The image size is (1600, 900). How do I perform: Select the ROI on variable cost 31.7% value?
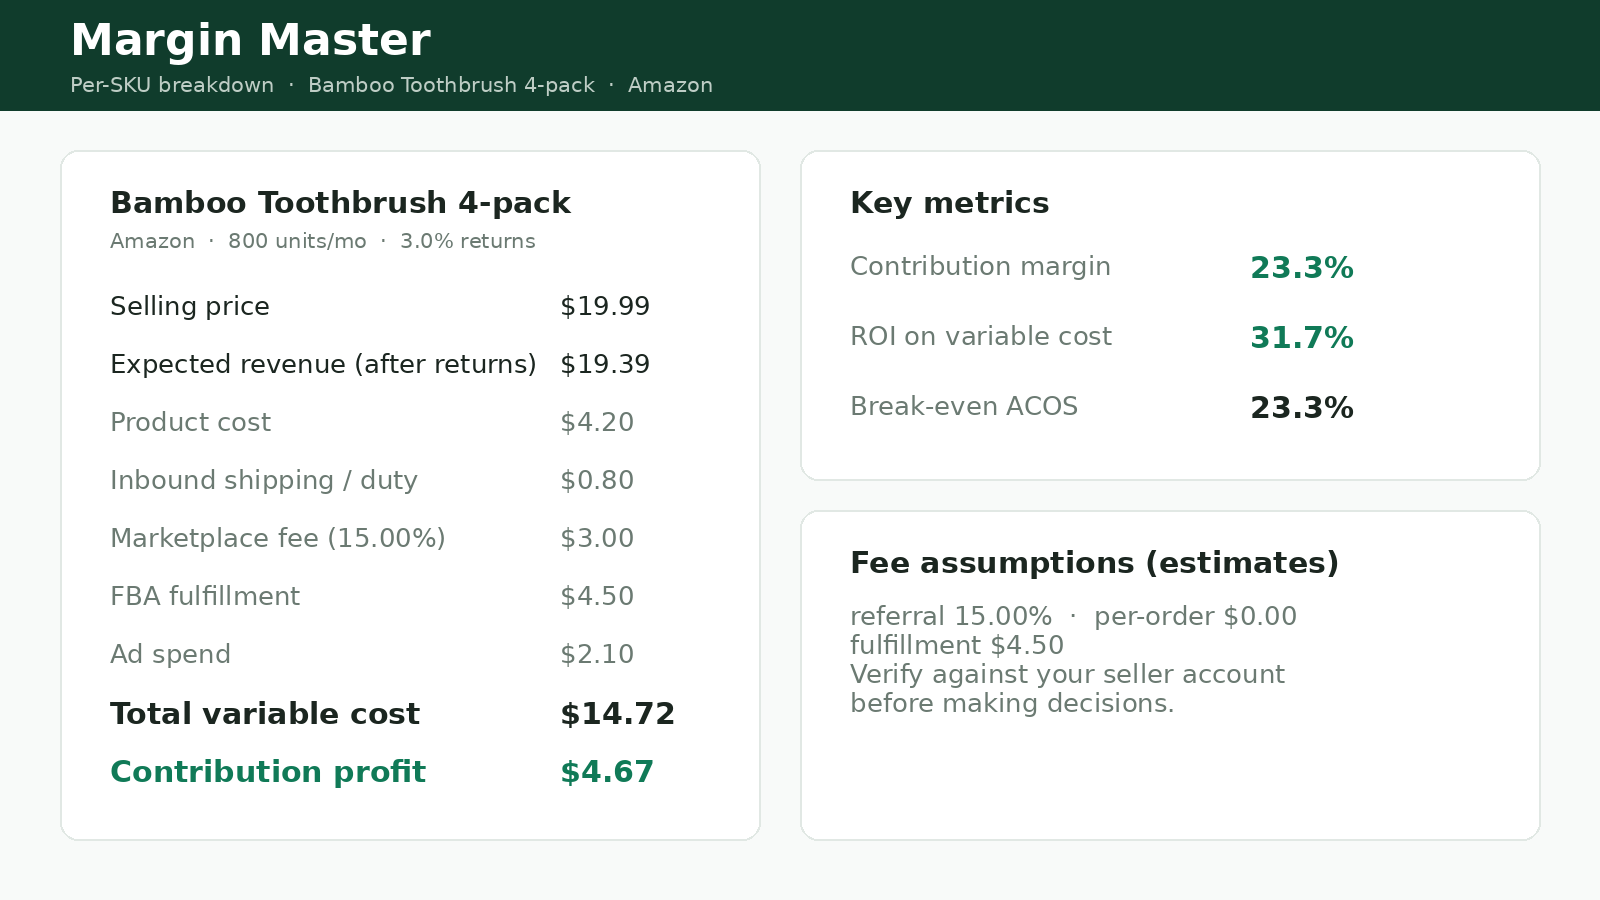pyautogui.click(x=1302, y=338)
